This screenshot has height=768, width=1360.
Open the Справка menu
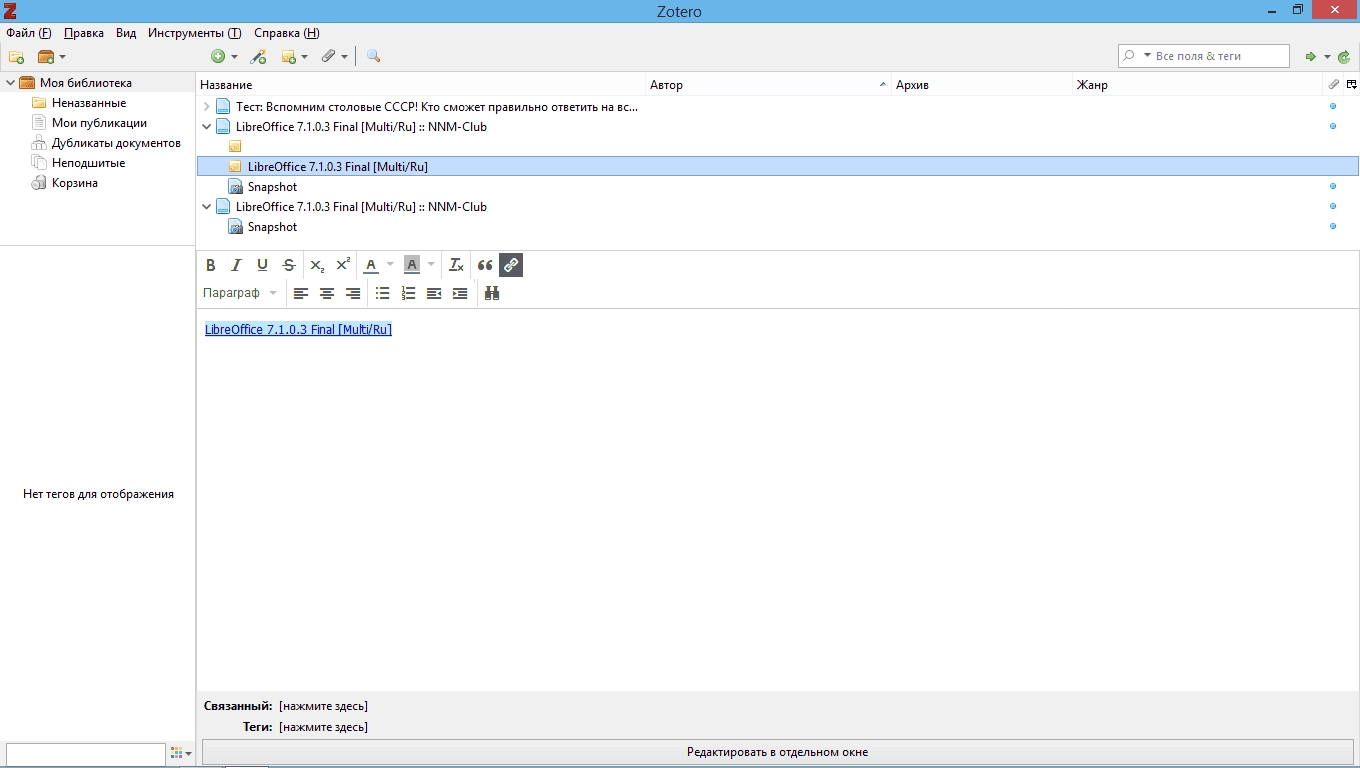point(287,33)
